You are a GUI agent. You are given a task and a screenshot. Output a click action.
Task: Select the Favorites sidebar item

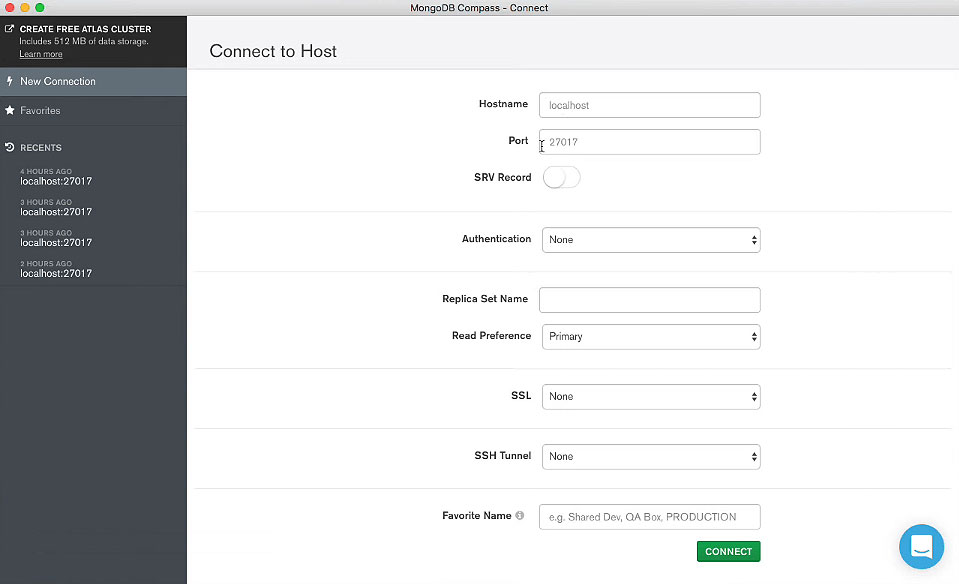[40, 110]
